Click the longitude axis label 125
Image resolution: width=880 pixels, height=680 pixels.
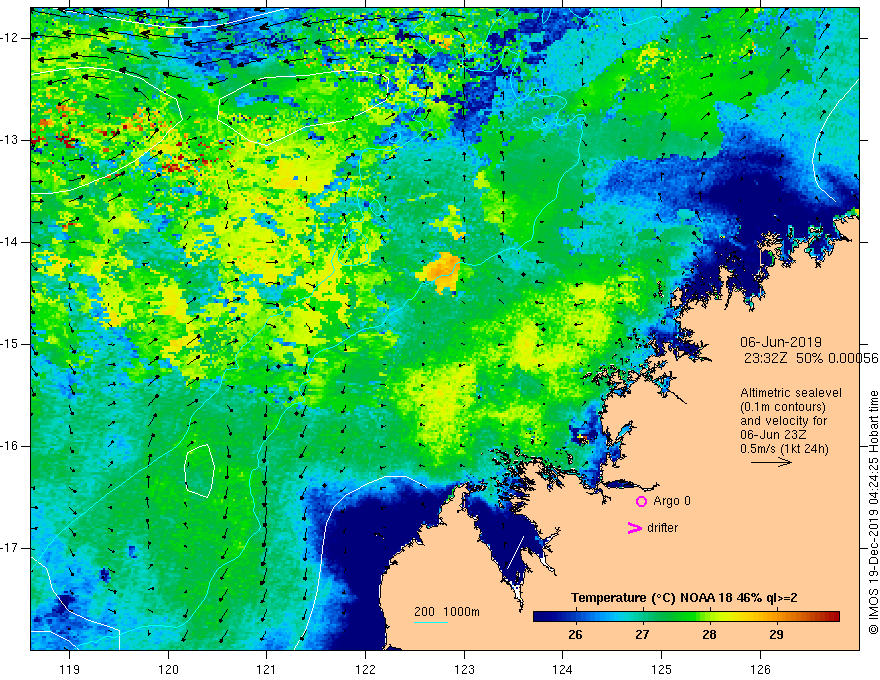pyautogui.click(x=662, y=669)
